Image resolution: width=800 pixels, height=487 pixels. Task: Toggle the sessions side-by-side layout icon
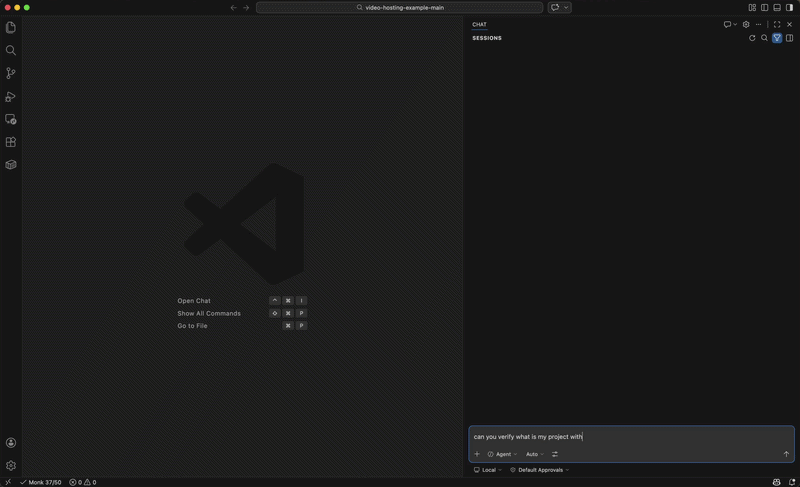pos(789,38)
